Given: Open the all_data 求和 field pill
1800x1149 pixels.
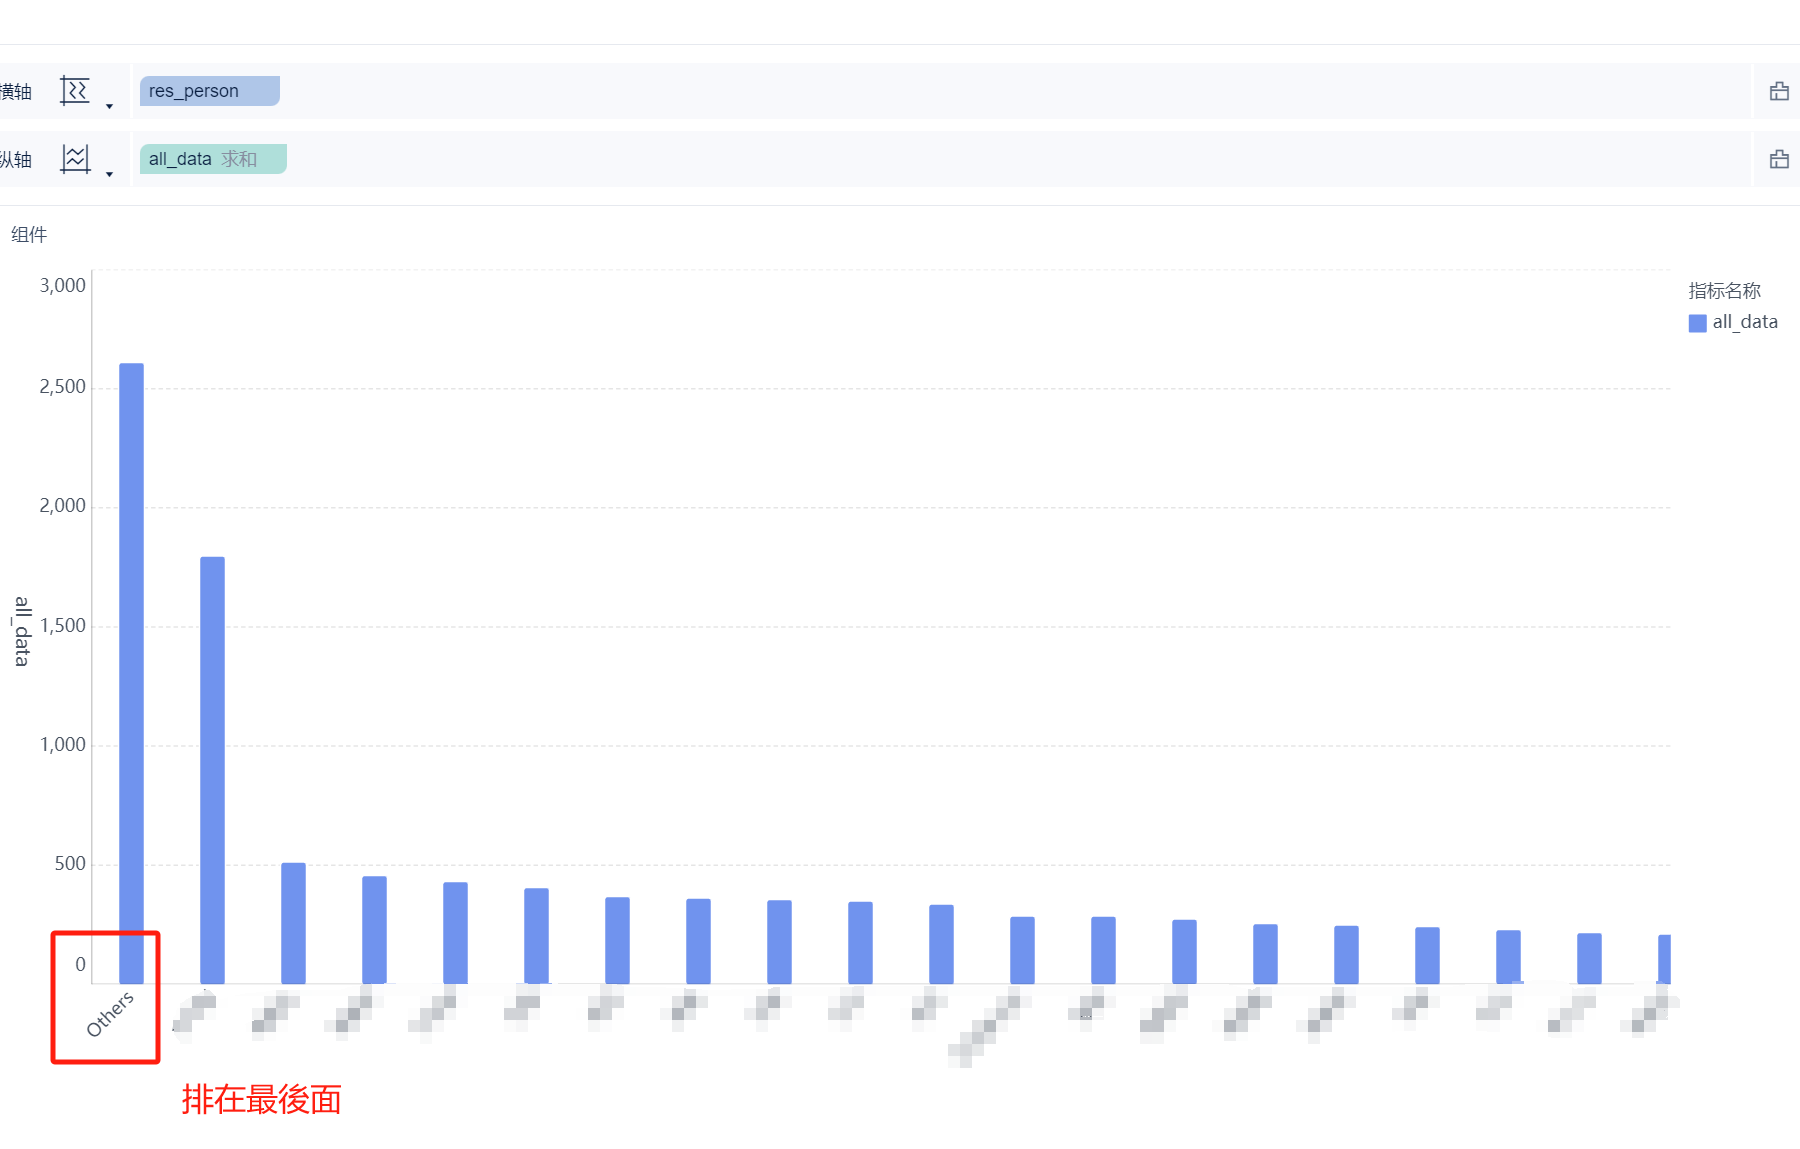Looking at the screenshot, I should (213, 159).
